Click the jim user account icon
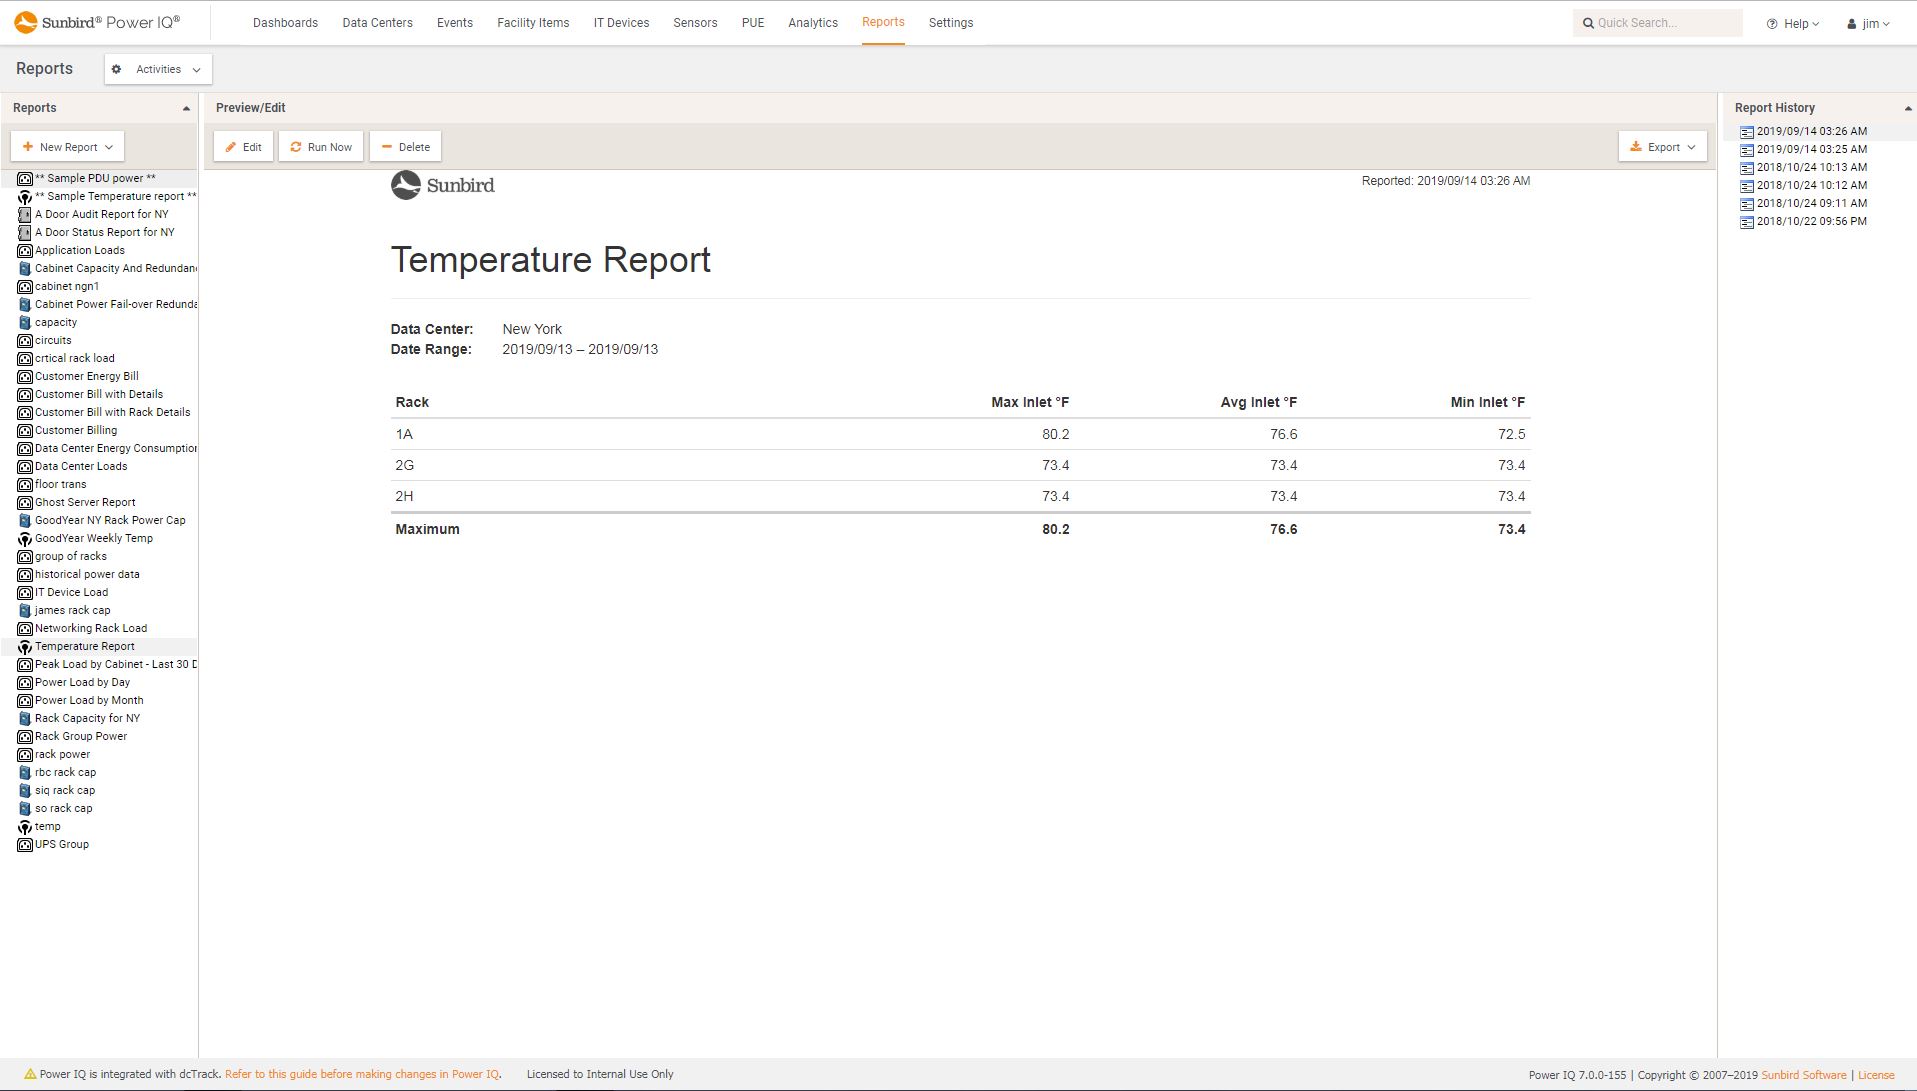Screen dimensions: 1917x1091 [1850, 23]
